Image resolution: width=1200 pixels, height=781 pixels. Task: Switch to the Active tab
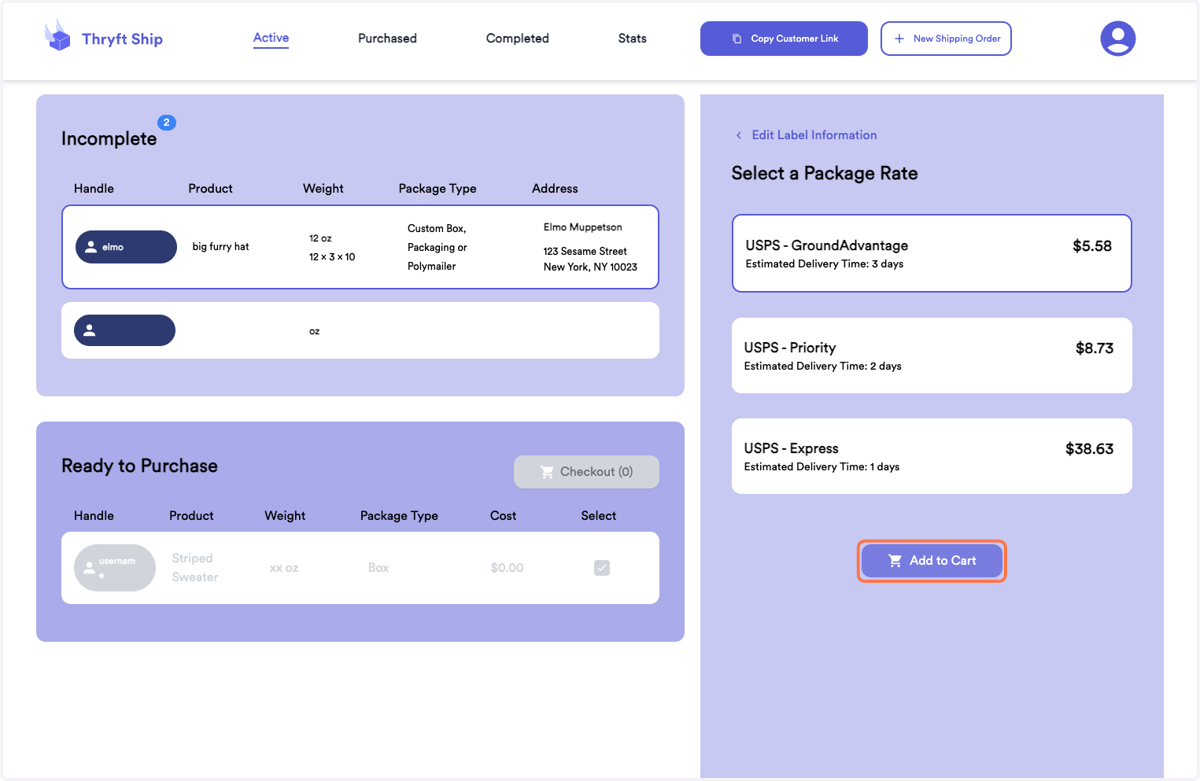(271, 38)
